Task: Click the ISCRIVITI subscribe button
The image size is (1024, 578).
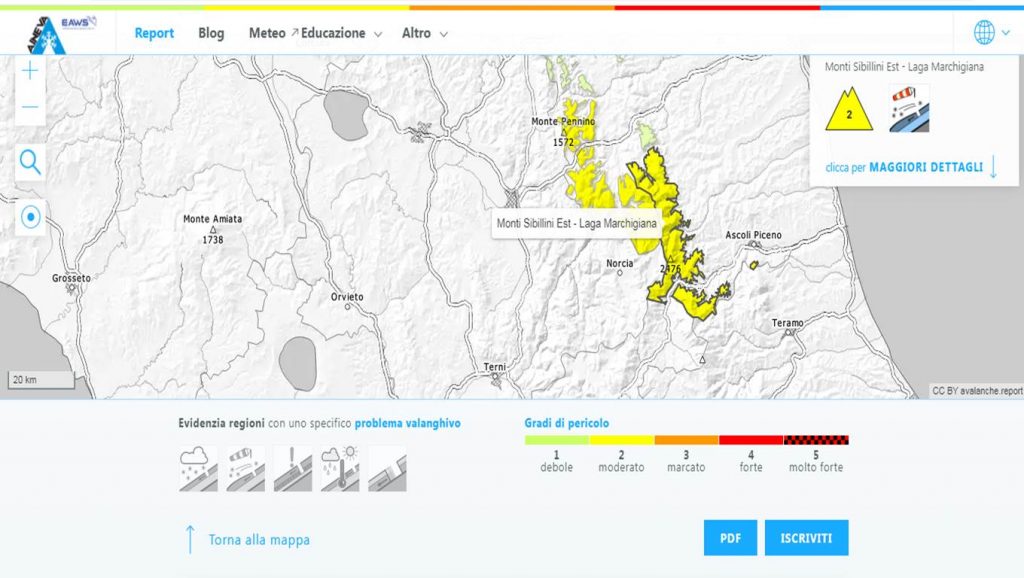Action: (806, 538)
